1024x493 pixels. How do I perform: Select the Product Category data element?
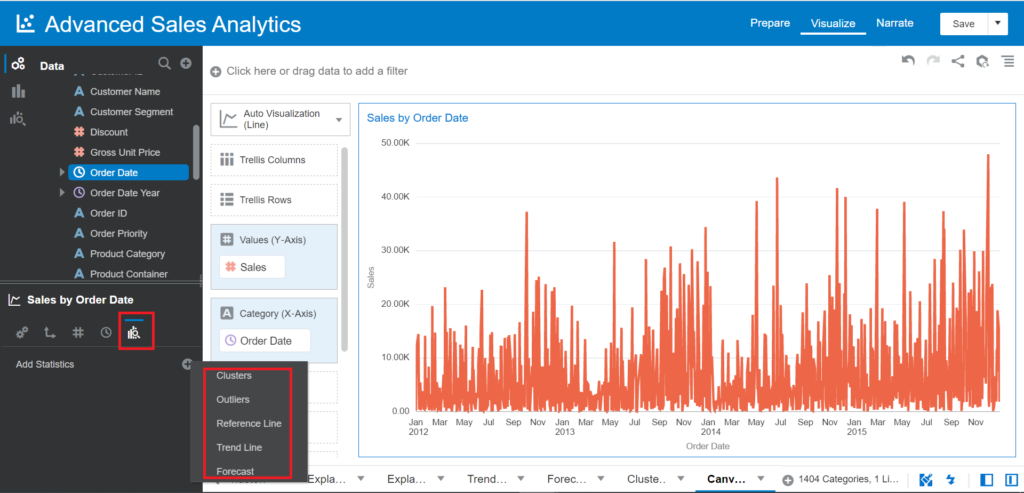pos(127,253)
